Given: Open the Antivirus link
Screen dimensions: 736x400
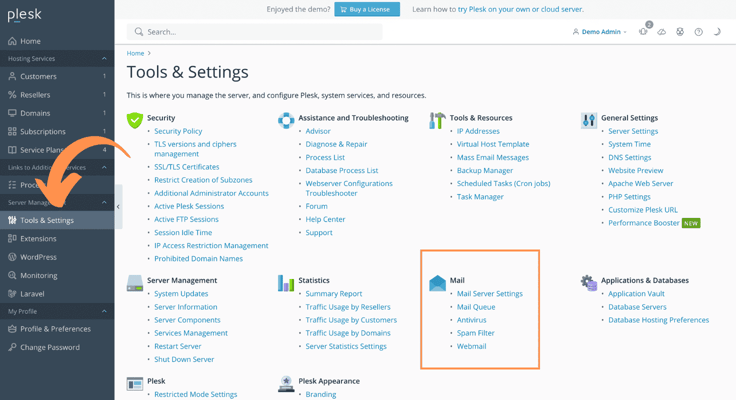Looking at the screenshot, I should (471, 320).
